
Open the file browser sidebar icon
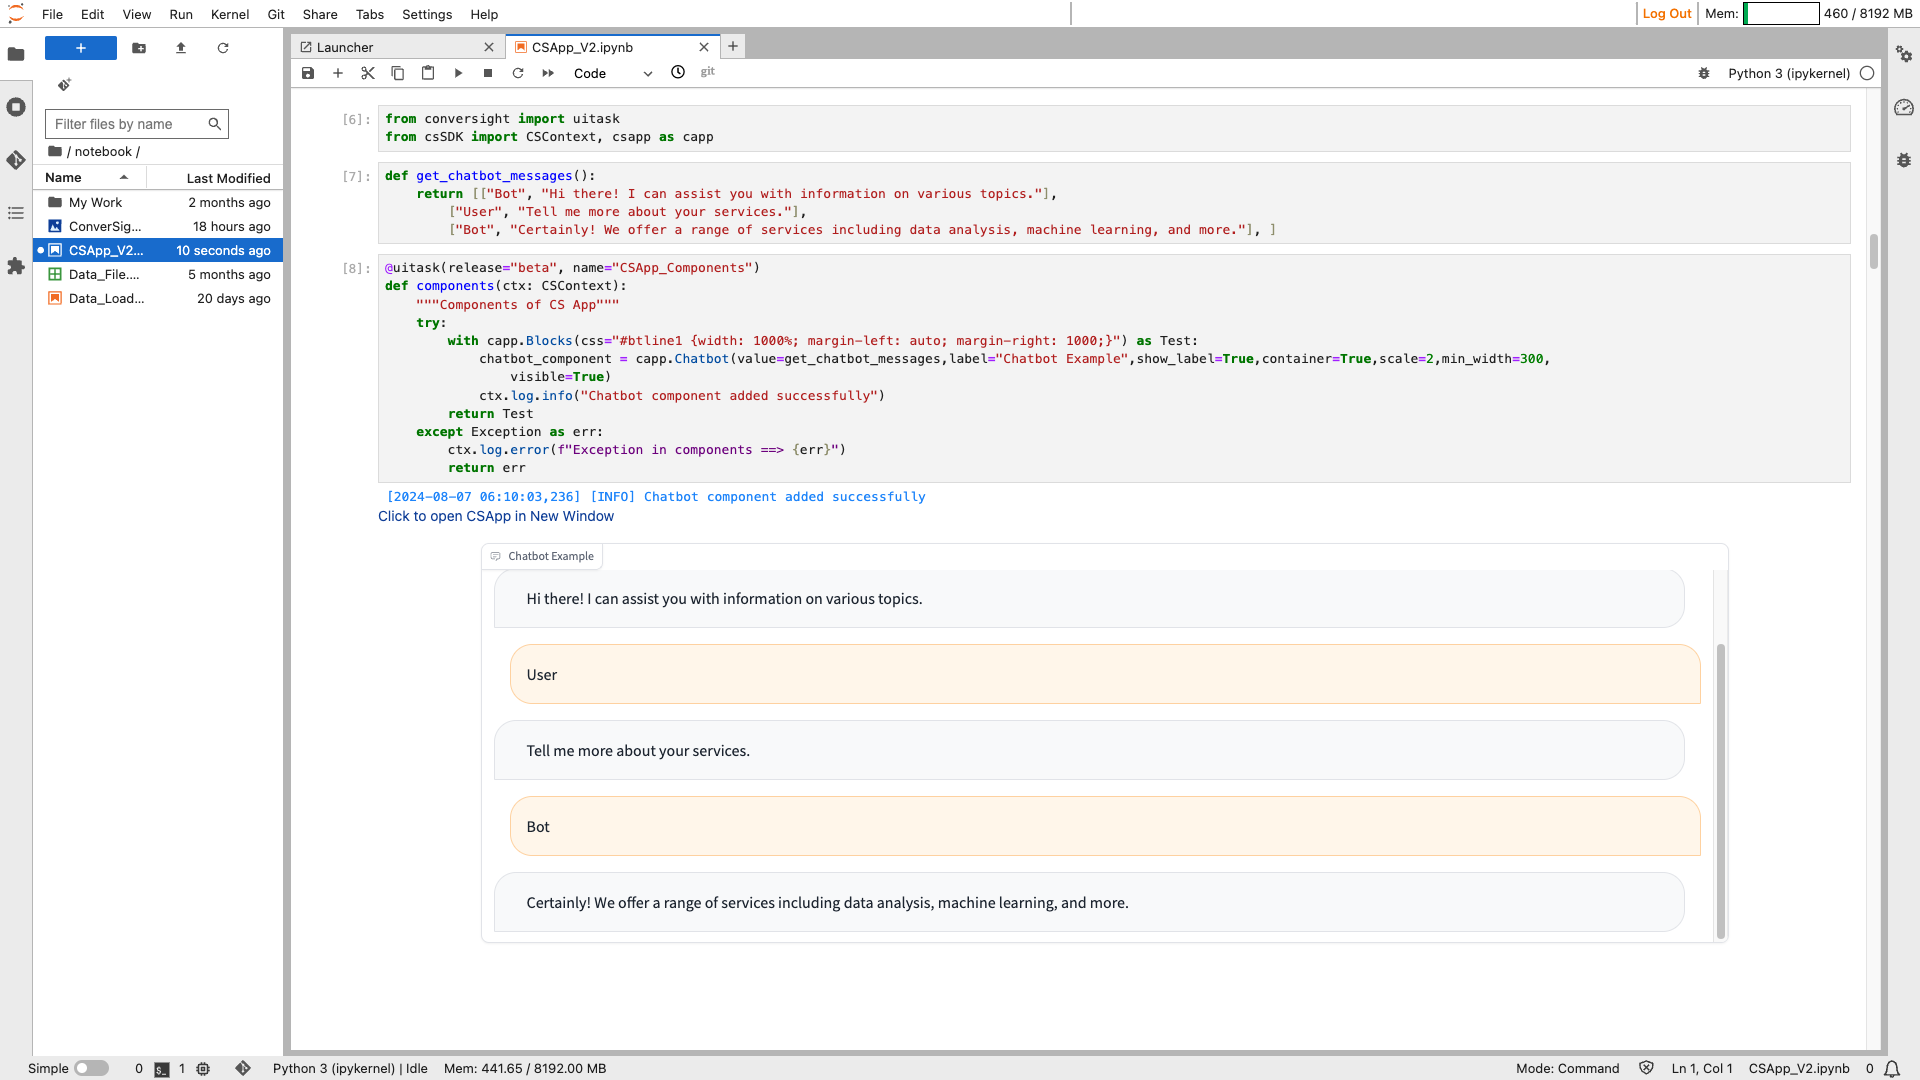point(16,54)
